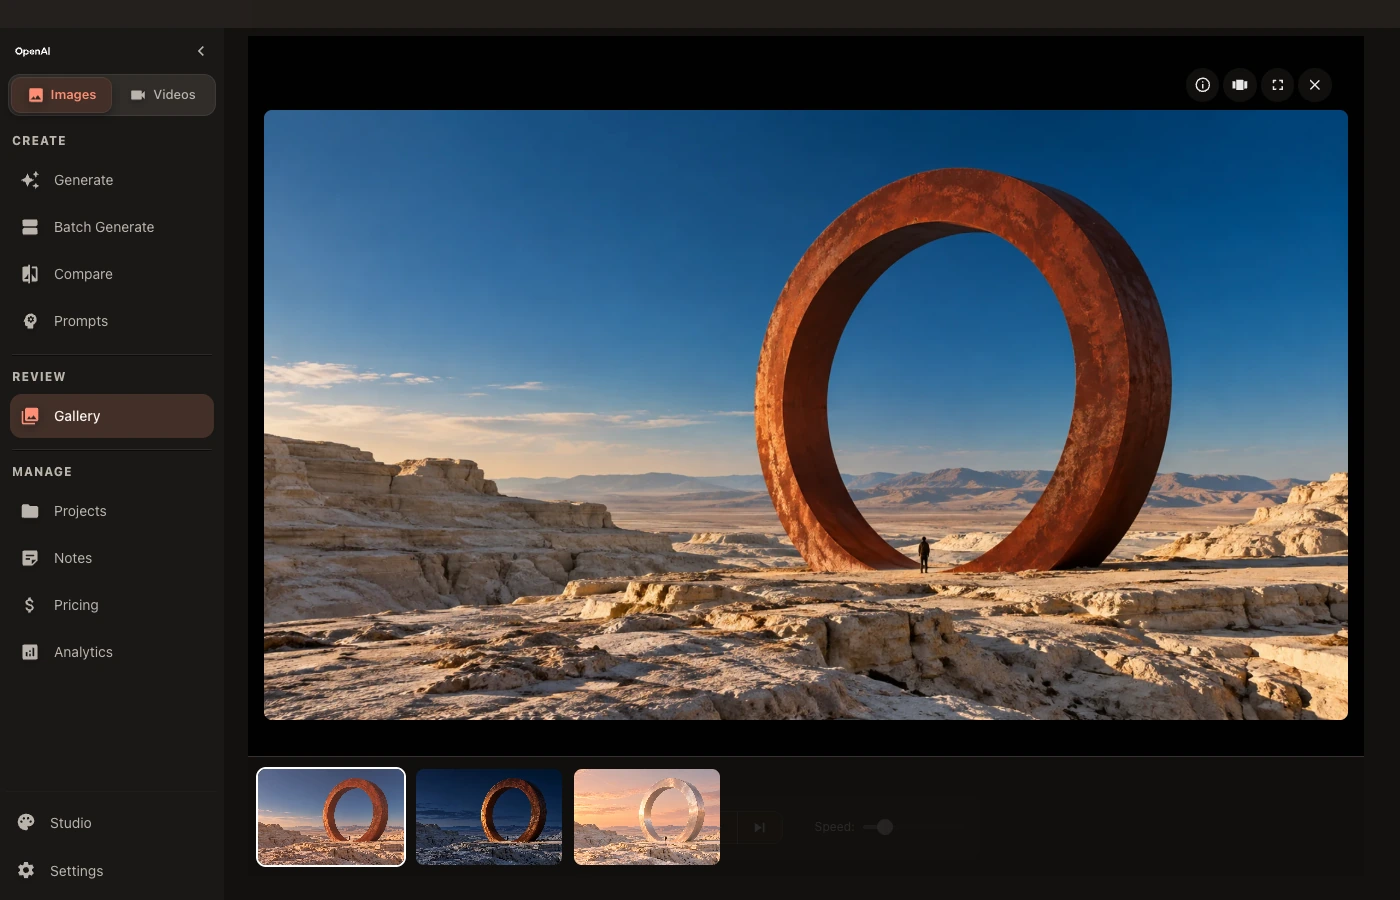Collapse the sidebar with the chevron arrow
Viewport: 1400px width, 900px height.
(201, 51)
